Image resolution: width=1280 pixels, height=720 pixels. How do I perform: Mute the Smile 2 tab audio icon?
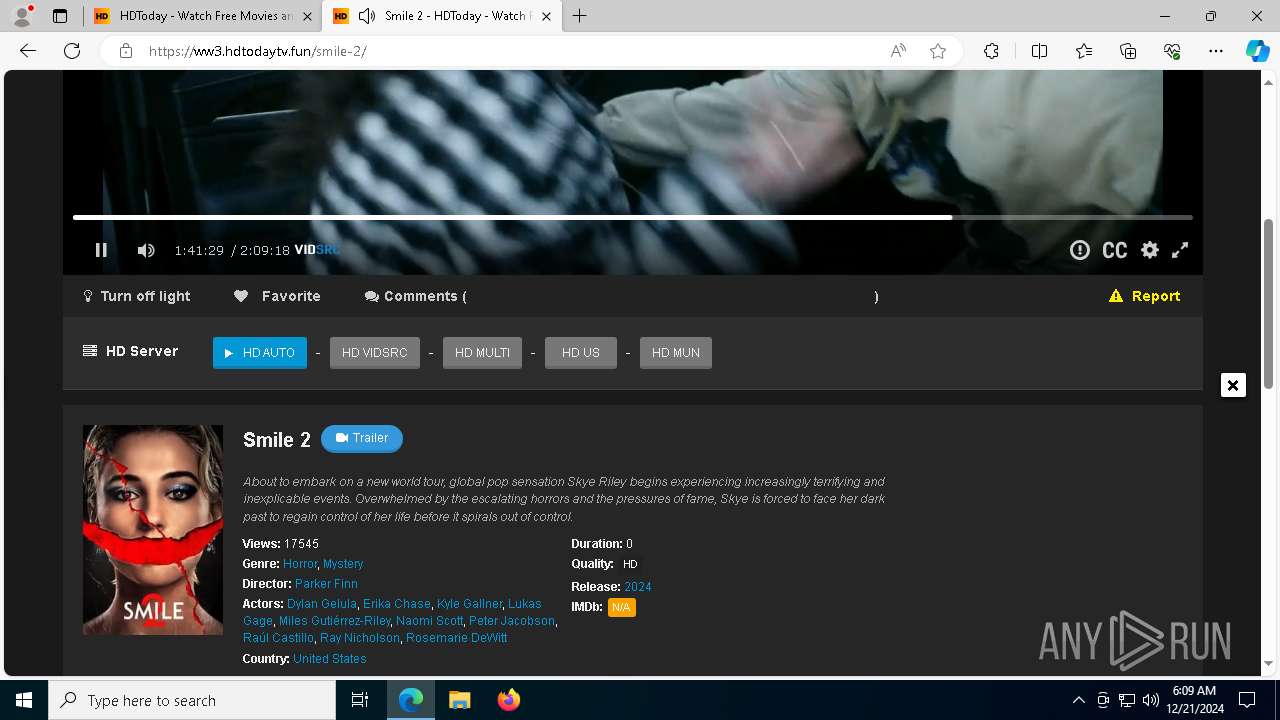367,16
